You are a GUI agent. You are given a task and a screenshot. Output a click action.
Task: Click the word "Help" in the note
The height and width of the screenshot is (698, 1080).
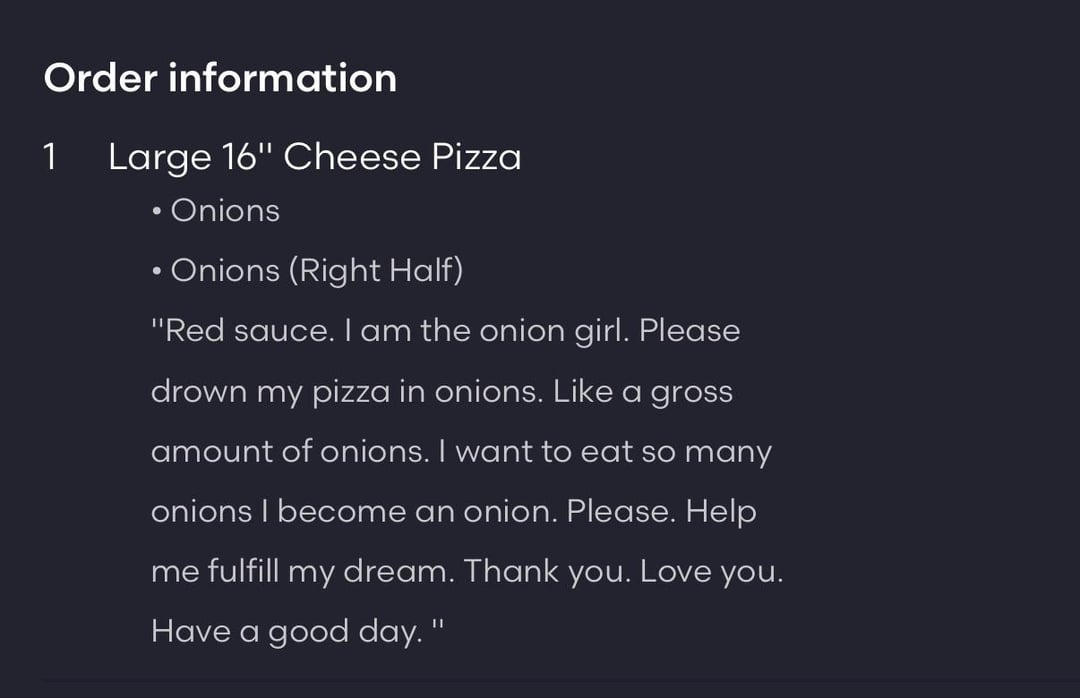(720, 511)
